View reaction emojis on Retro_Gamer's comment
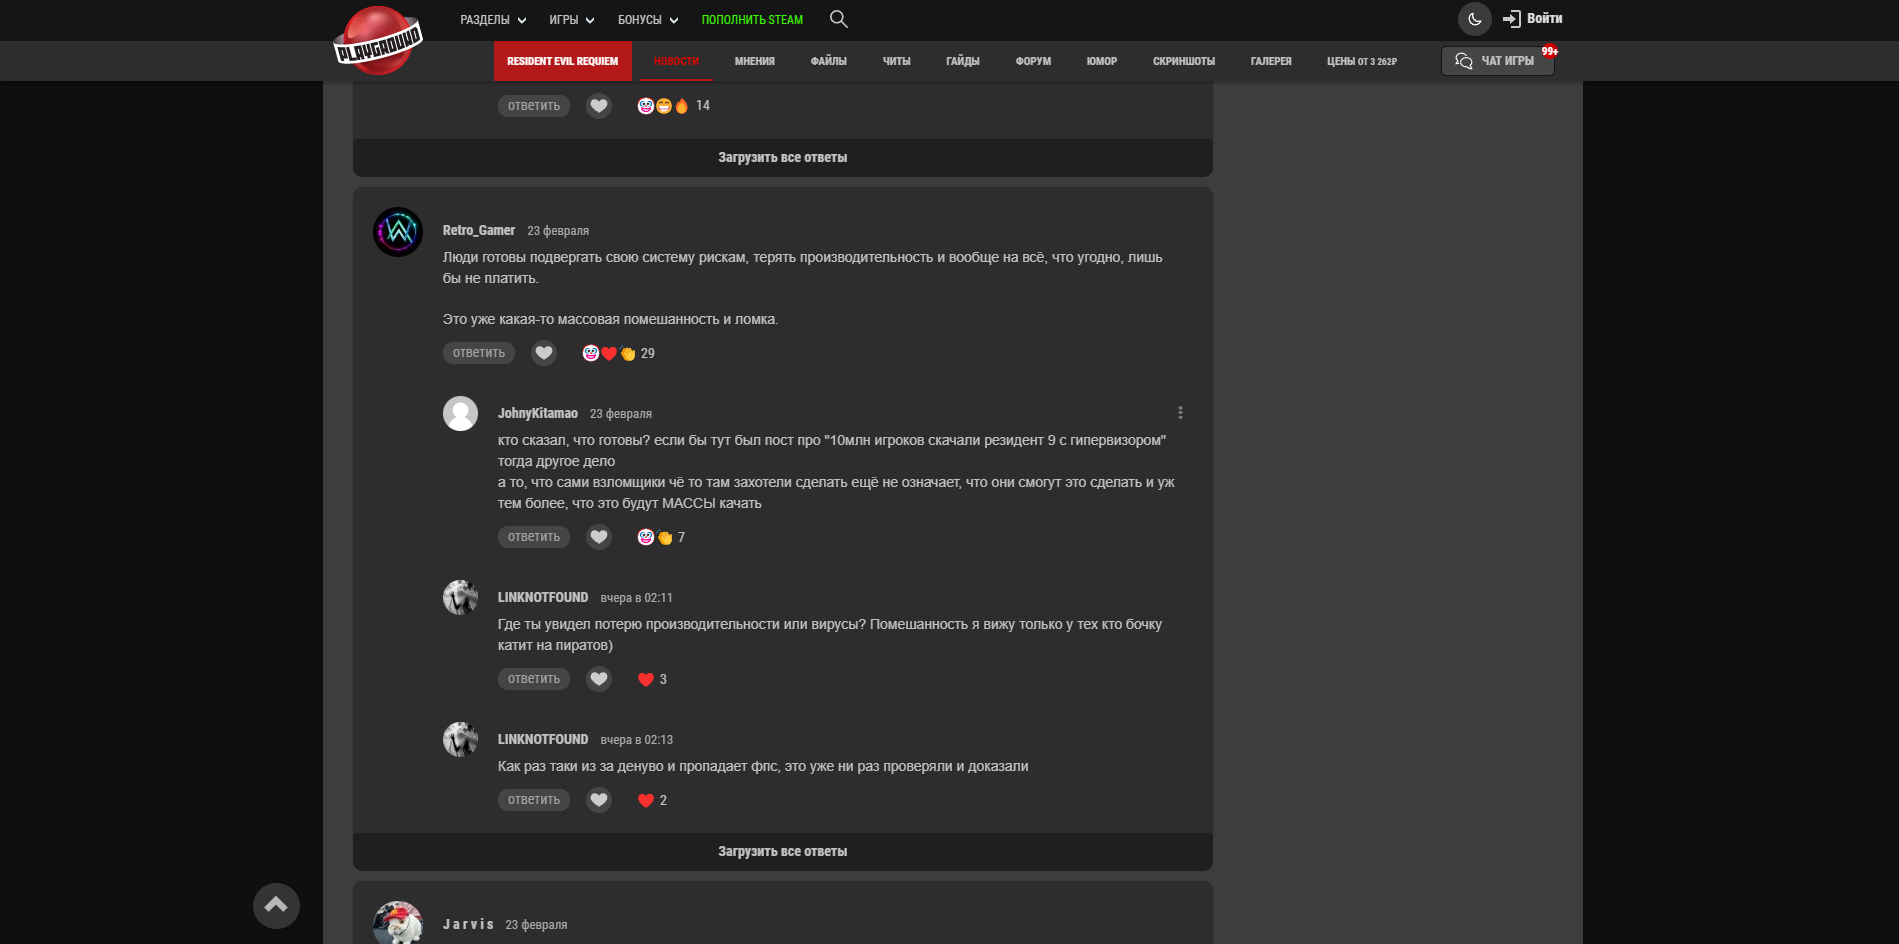The image size is (1899, 944). 609,353
